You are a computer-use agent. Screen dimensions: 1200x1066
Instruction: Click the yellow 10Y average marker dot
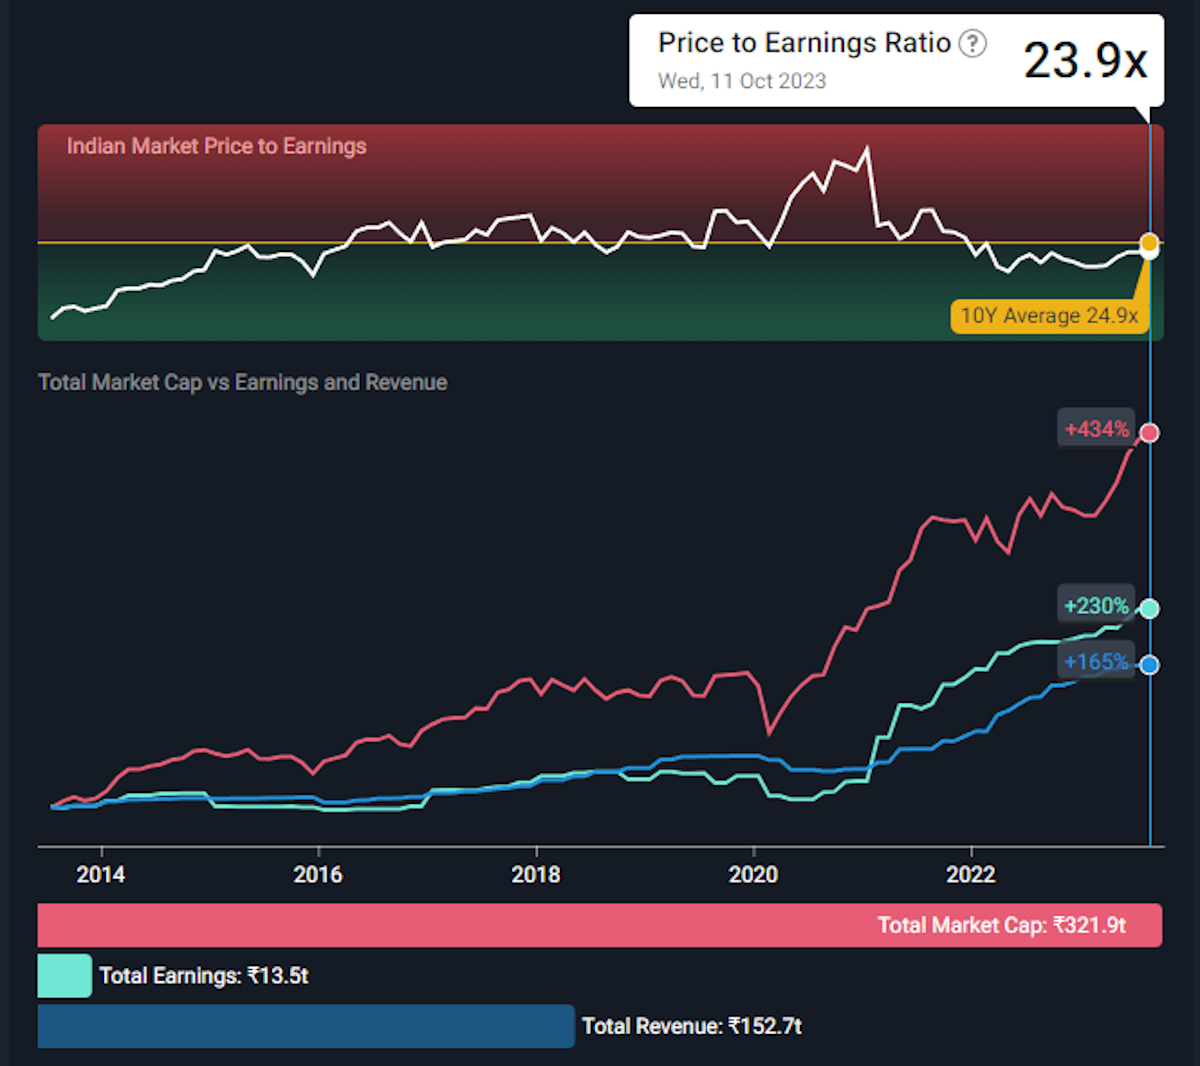pyautogui.click(x=1150, y=242)
